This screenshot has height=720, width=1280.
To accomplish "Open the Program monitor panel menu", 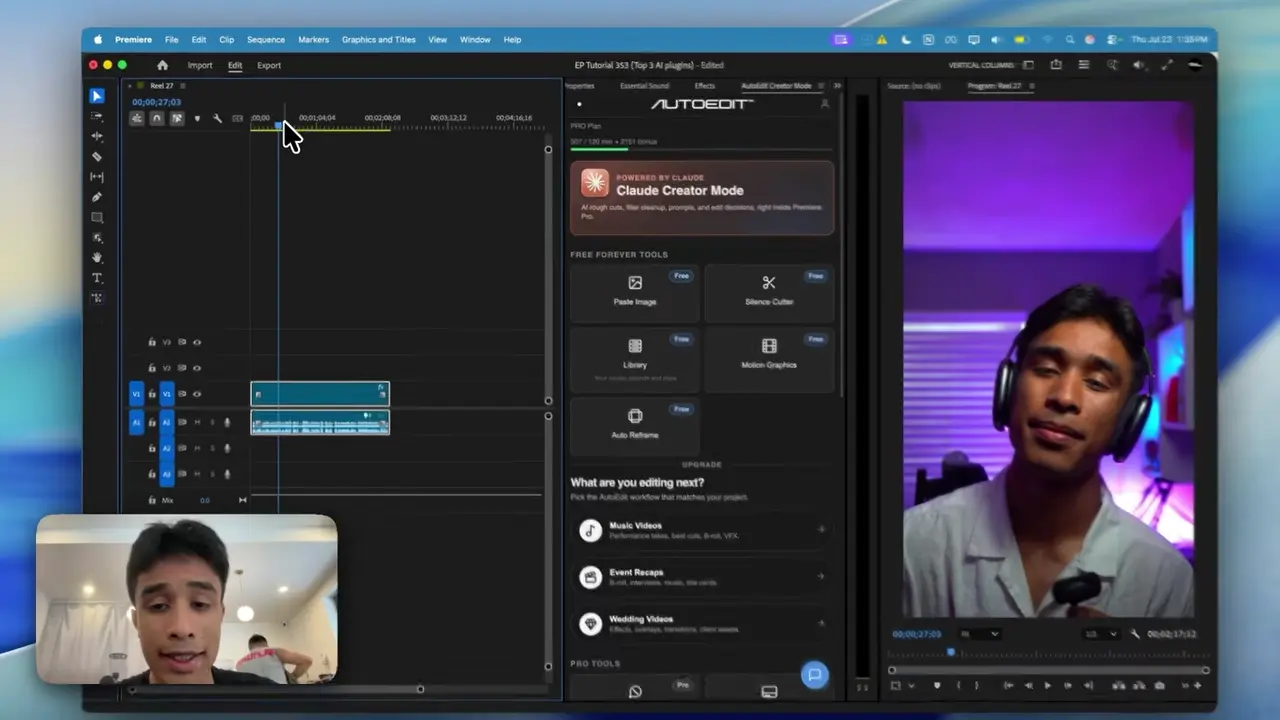I will pos(1031,86).
